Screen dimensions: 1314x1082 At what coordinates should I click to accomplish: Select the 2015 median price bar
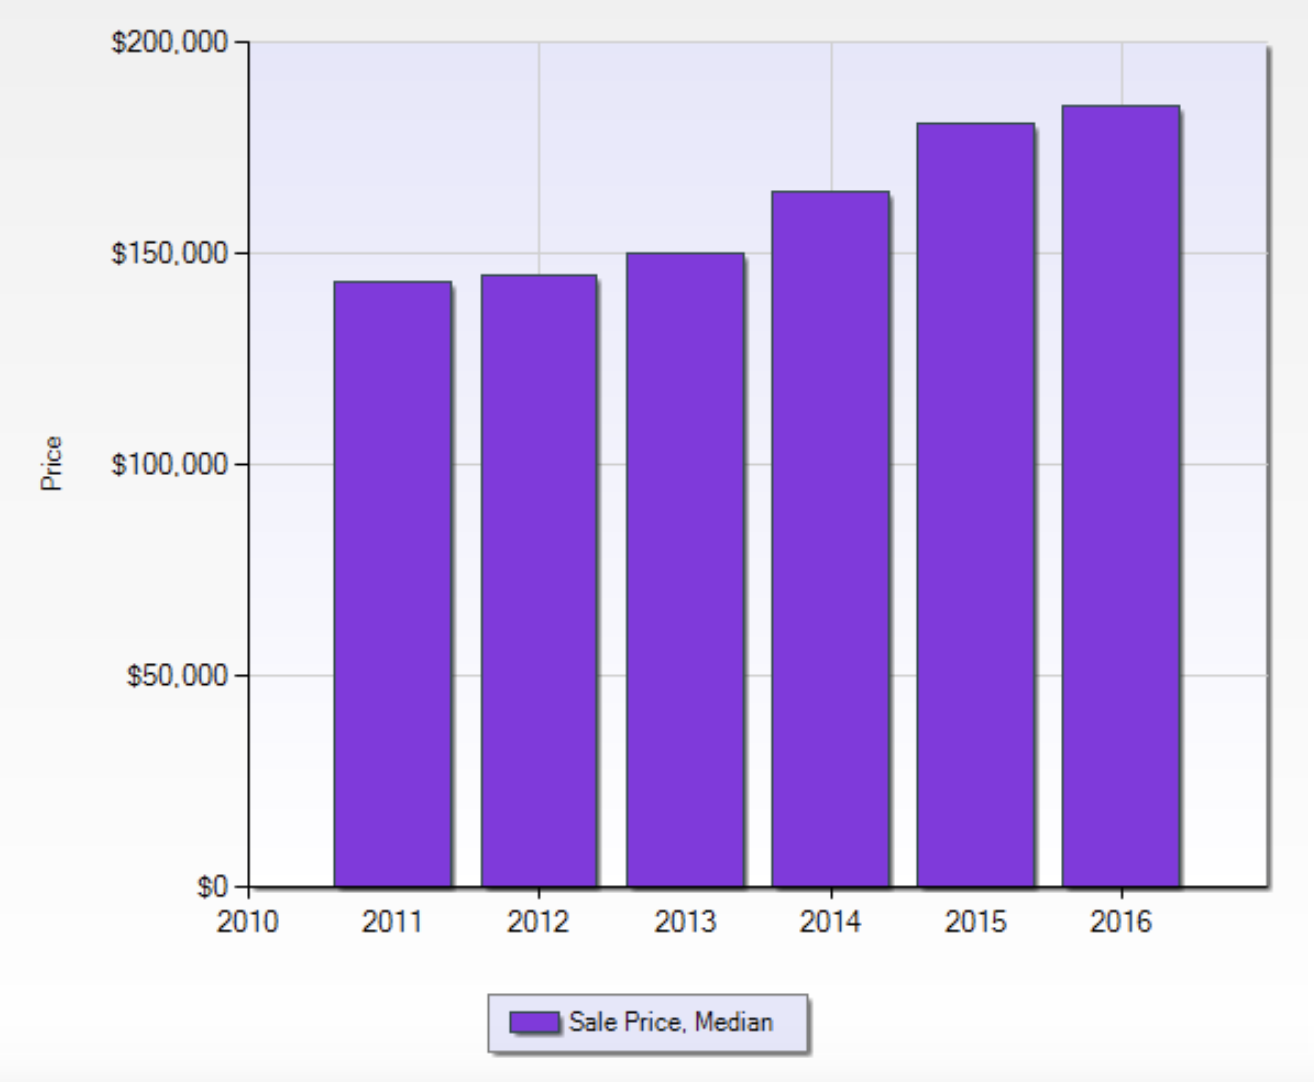coord(975,505)
